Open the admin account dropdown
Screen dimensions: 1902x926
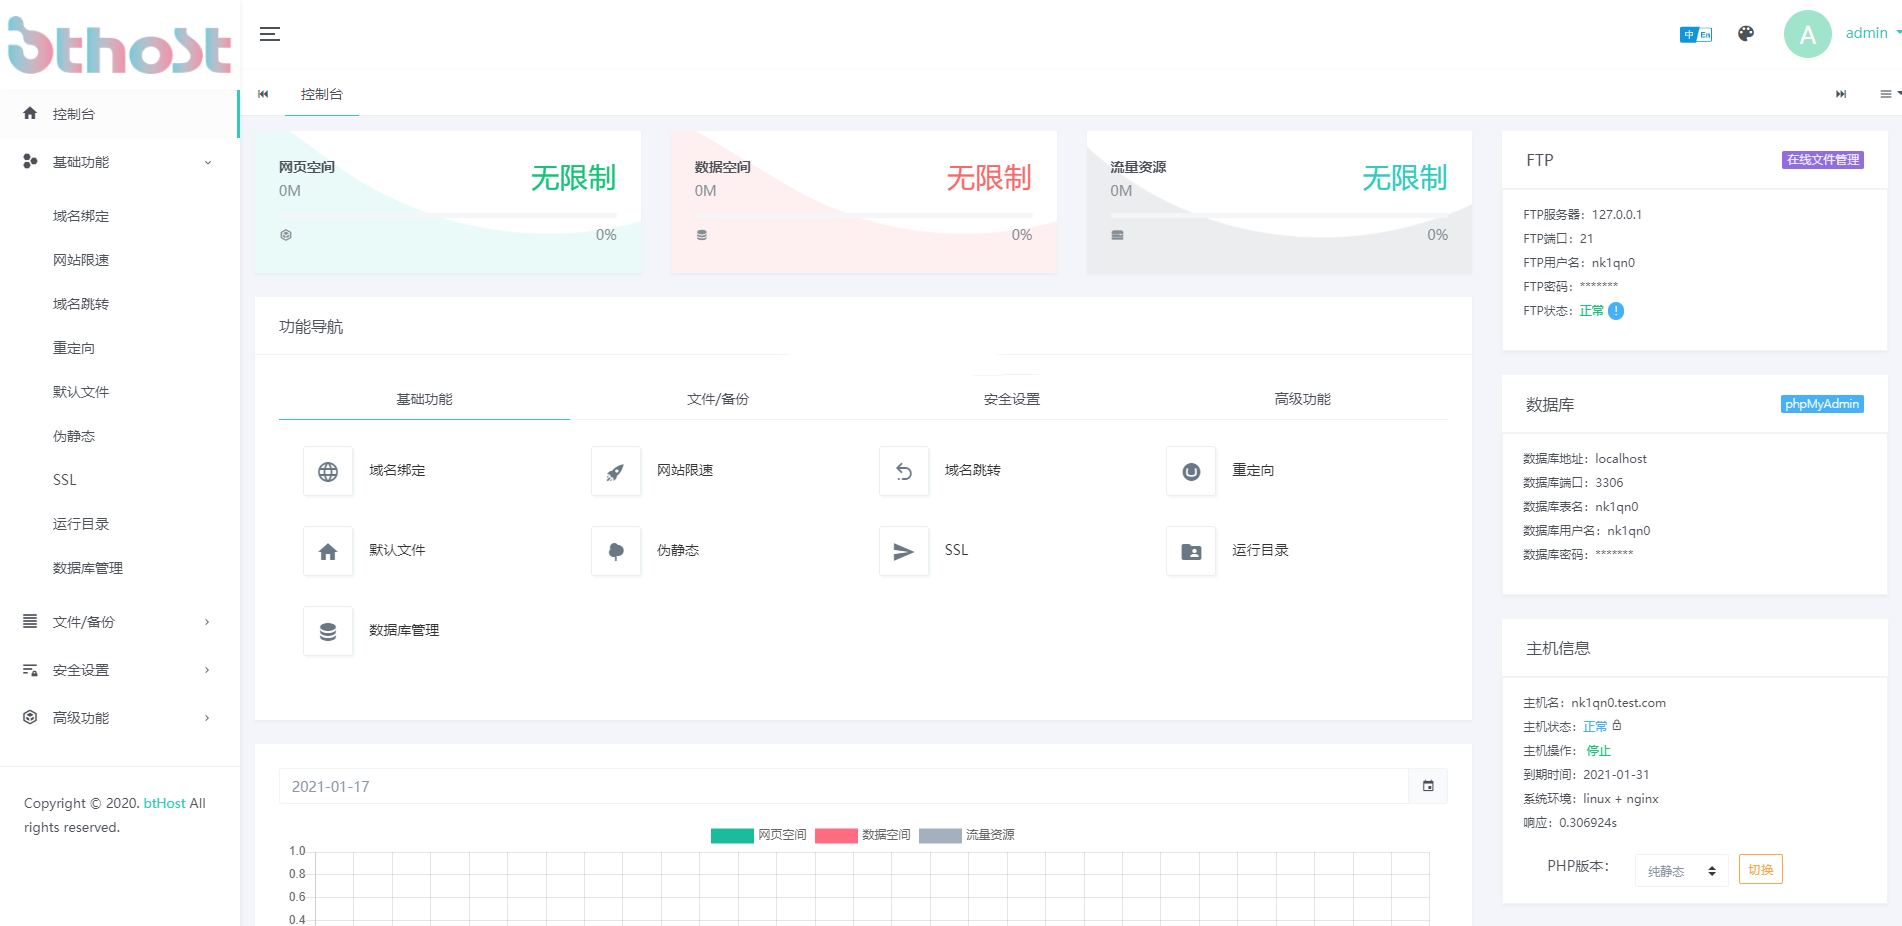(1868, 33)
